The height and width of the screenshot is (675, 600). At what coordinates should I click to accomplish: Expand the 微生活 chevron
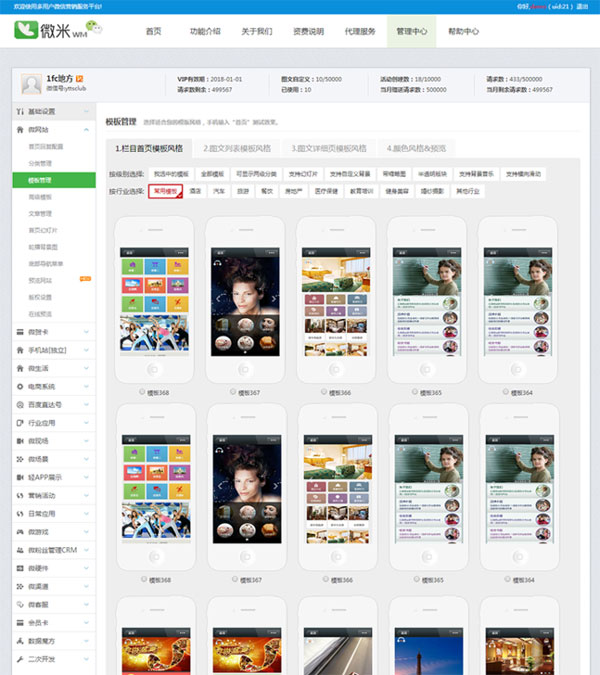pos(86,368)
